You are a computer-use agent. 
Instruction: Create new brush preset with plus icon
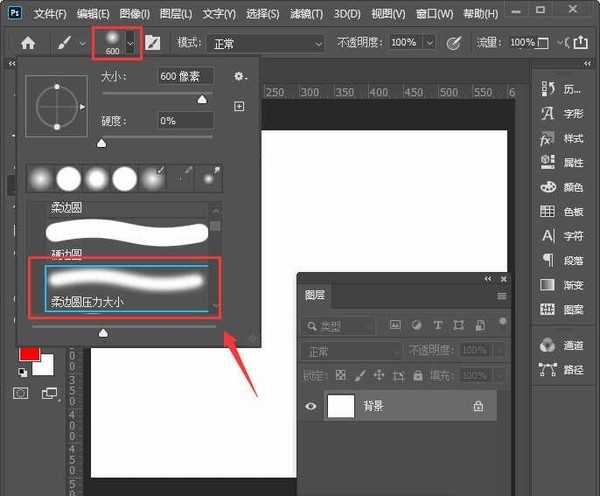point(239,106)
